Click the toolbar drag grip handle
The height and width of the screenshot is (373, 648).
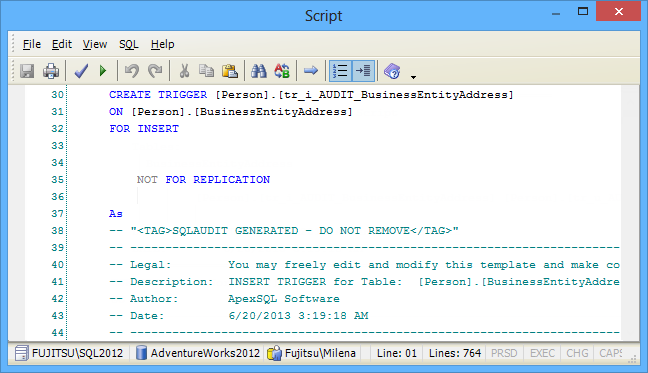(13, 71)
